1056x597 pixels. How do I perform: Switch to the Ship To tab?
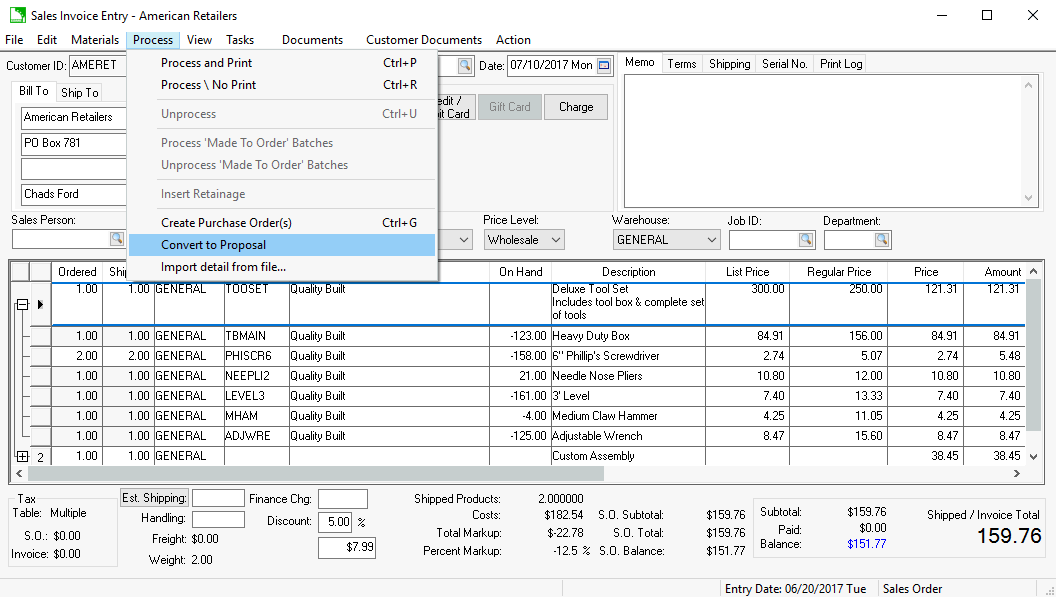tap(79, 93)
